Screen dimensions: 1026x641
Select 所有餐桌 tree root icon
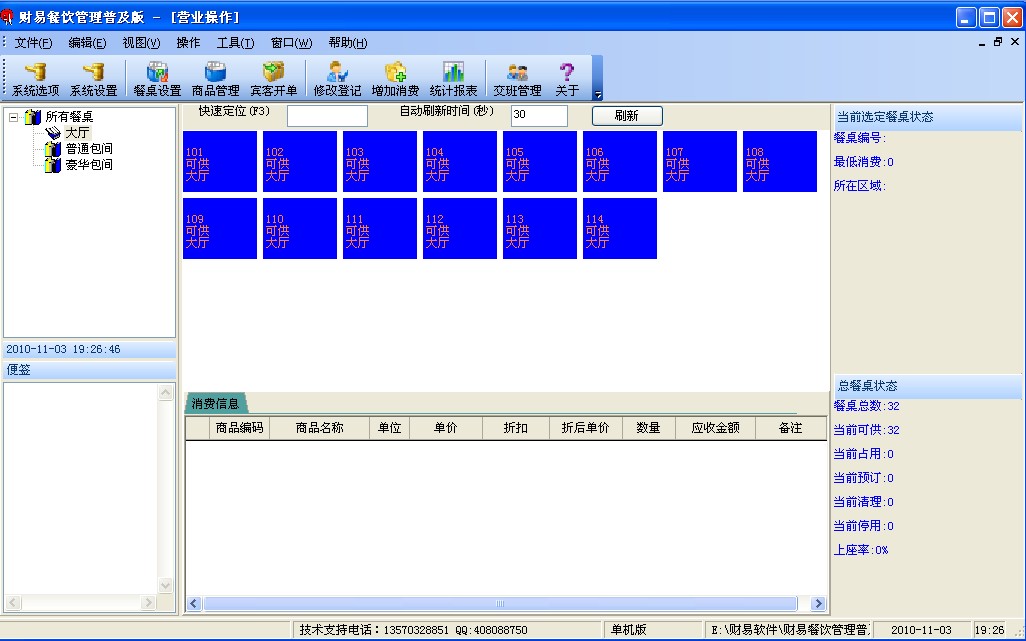[33, 117]
